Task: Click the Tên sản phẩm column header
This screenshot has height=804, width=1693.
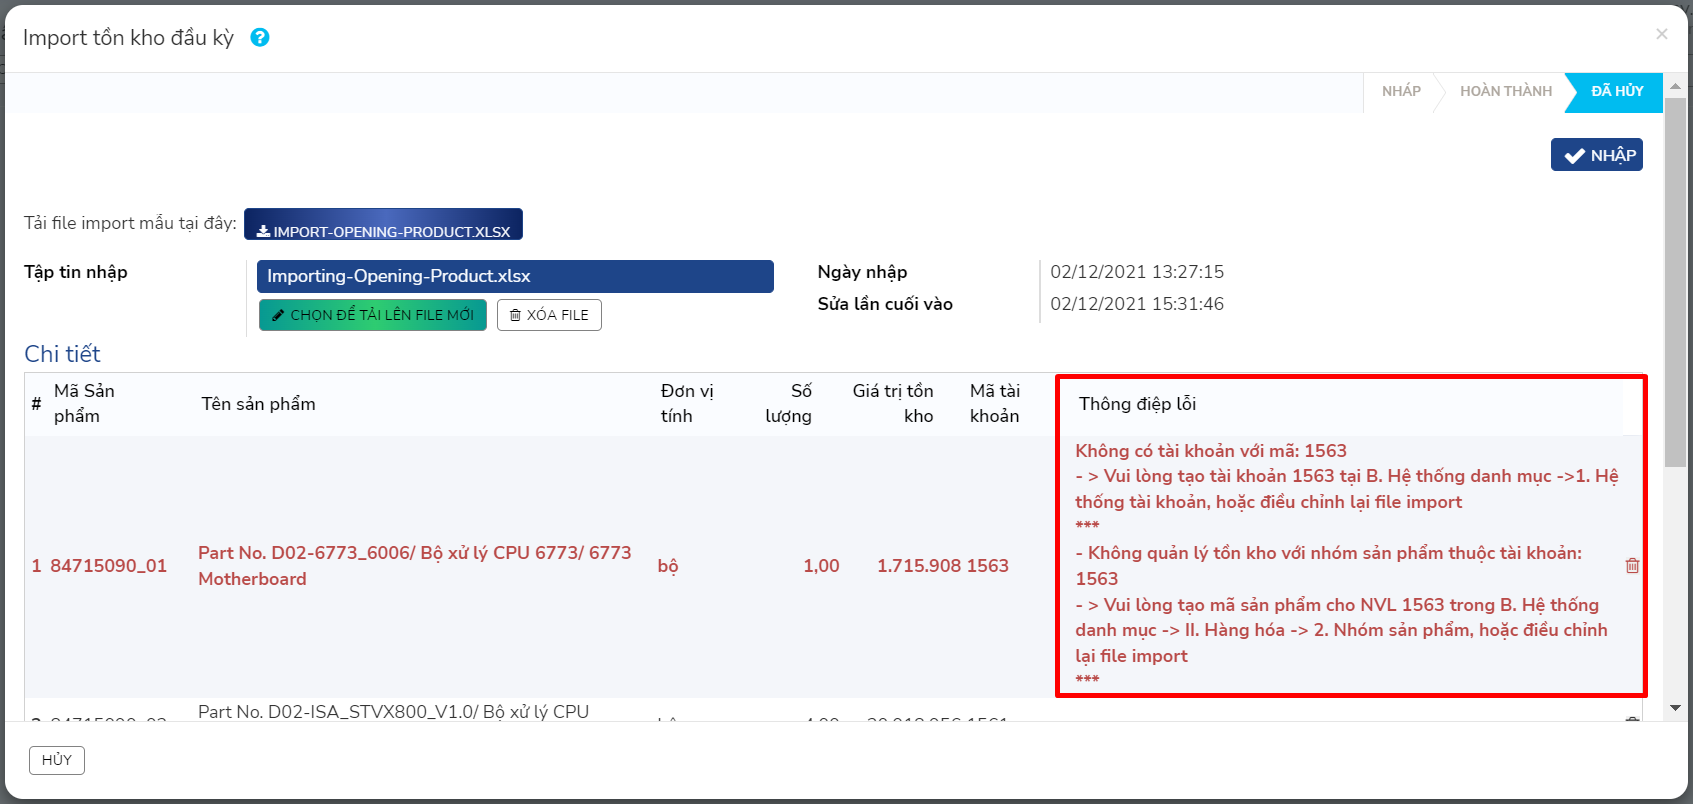Action: 258,404
